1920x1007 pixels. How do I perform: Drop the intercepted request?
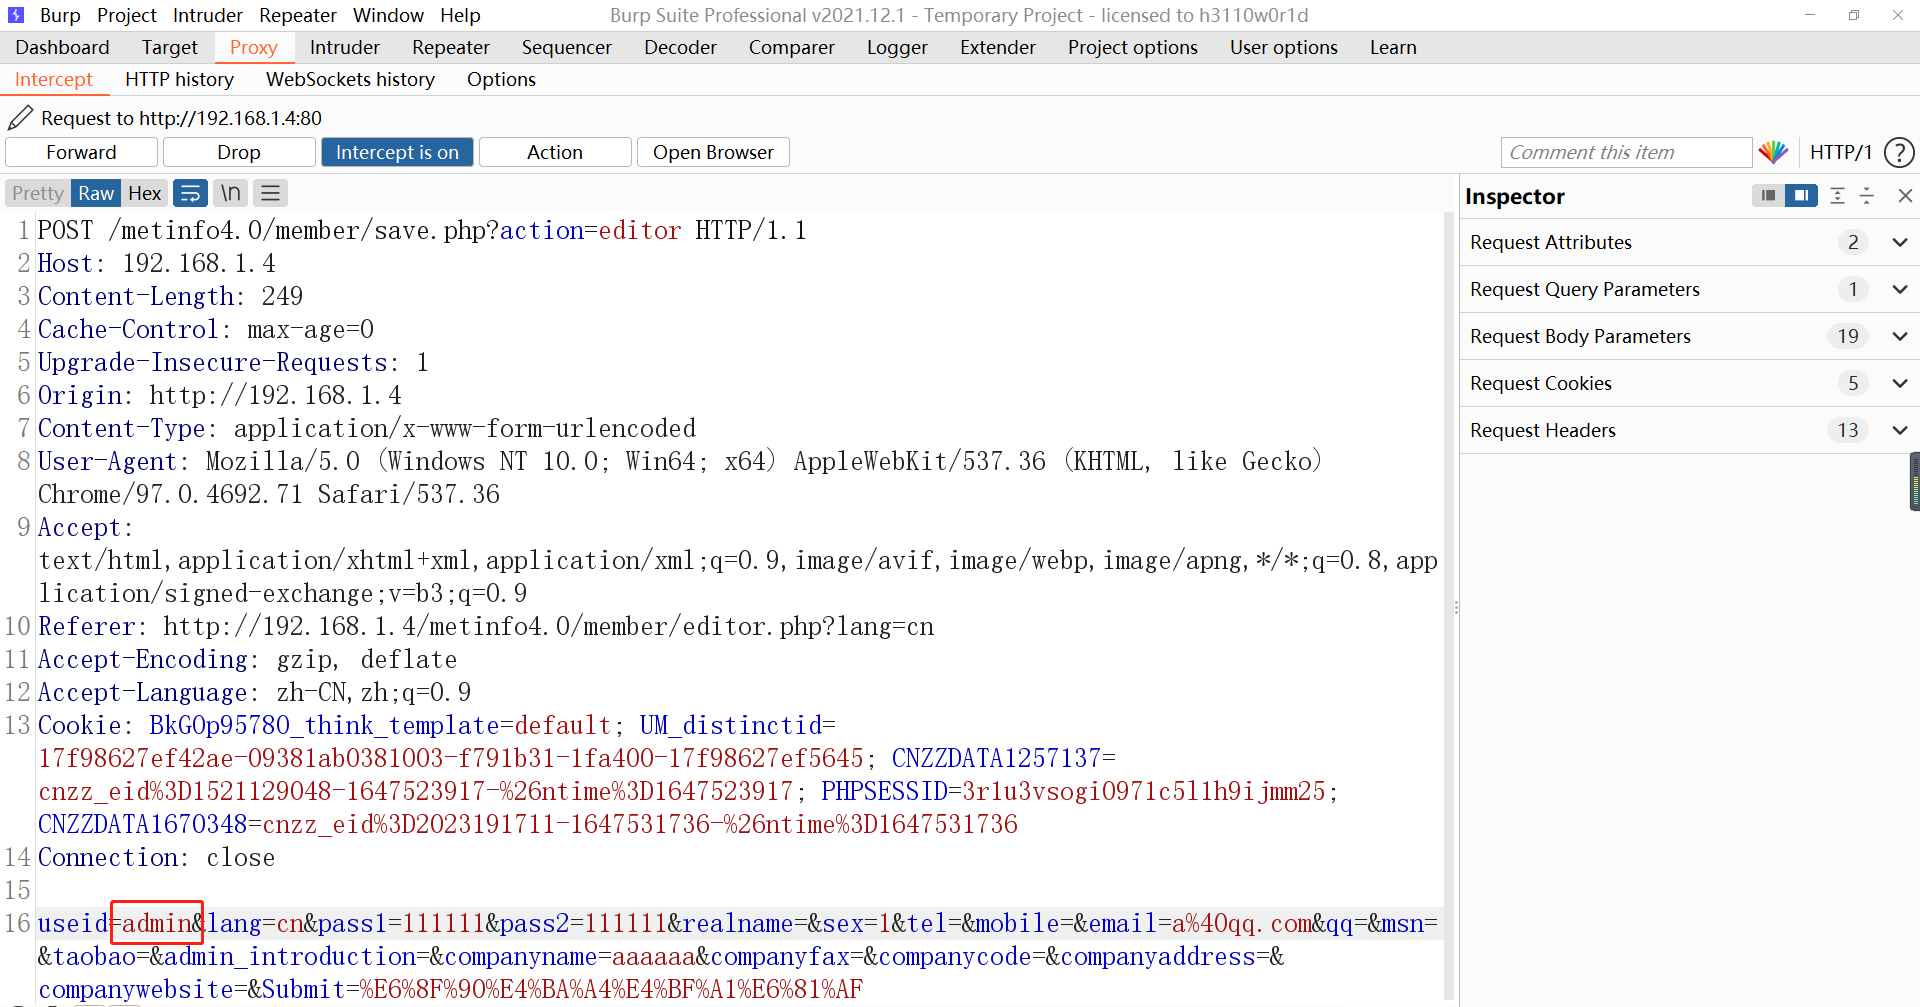point(239,152)
